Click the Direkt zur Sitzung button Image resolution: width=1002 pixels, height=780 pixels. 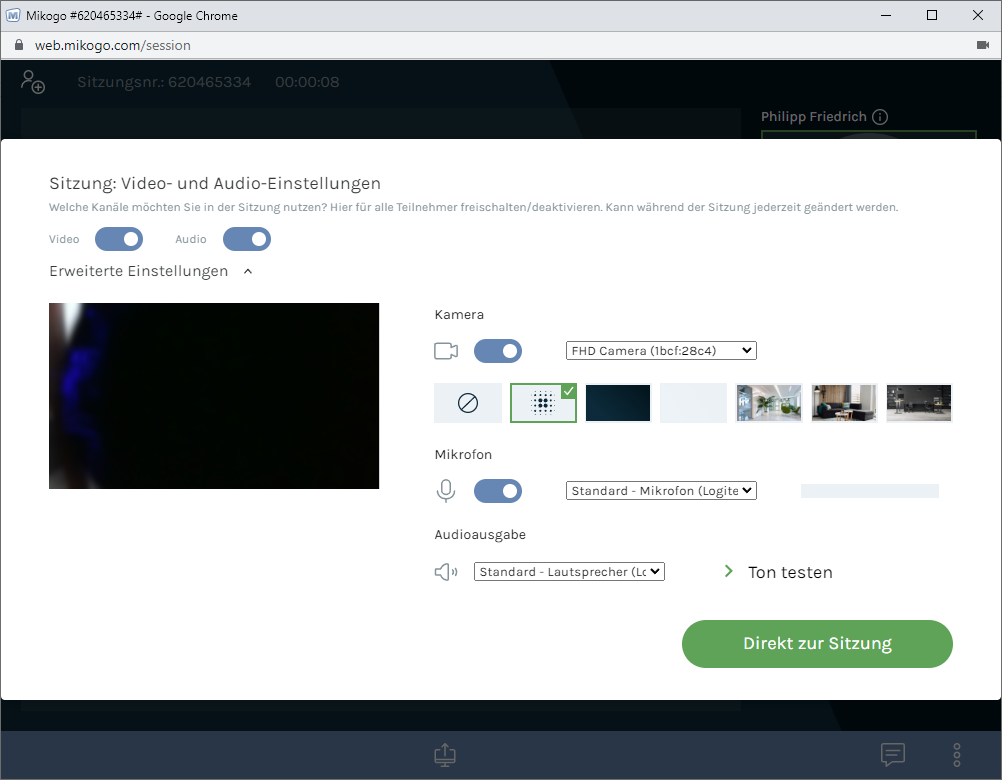(x=817, y=644)
